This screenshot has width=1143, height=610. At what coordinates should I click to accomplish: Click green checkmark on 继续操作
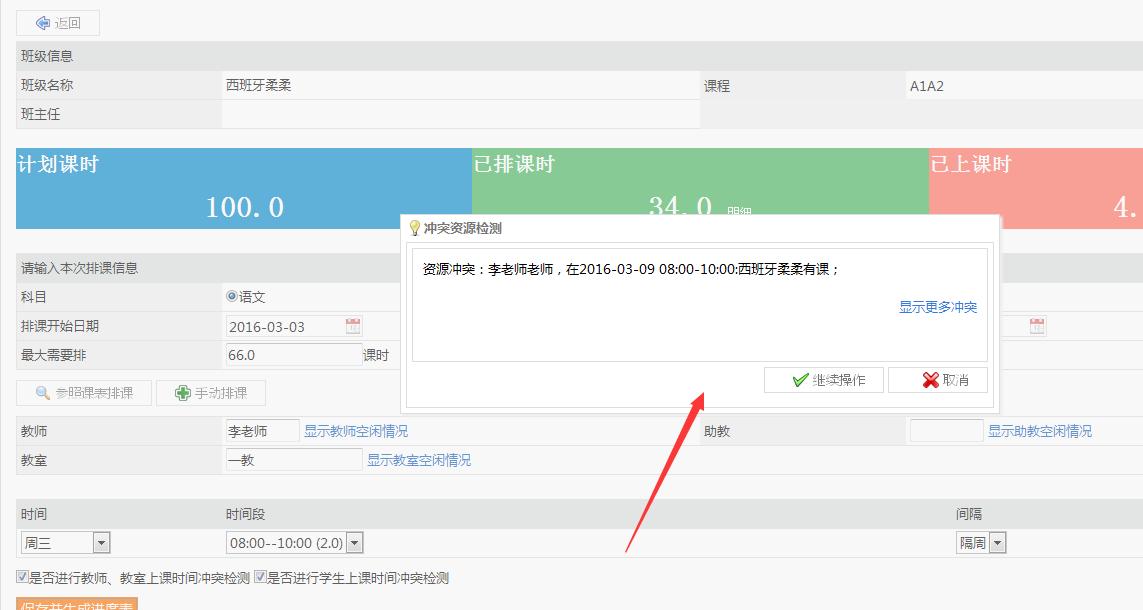click(x=799, y=380)
